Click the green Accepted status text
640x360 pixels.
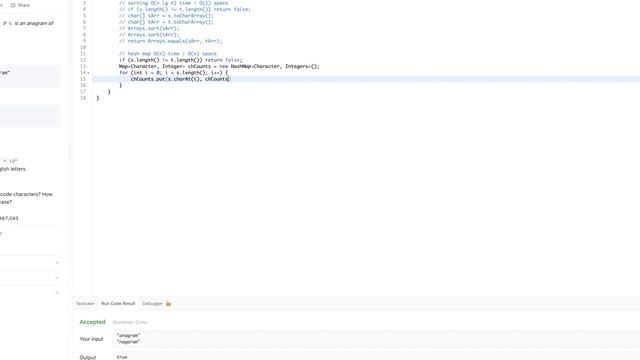(92, 322)
